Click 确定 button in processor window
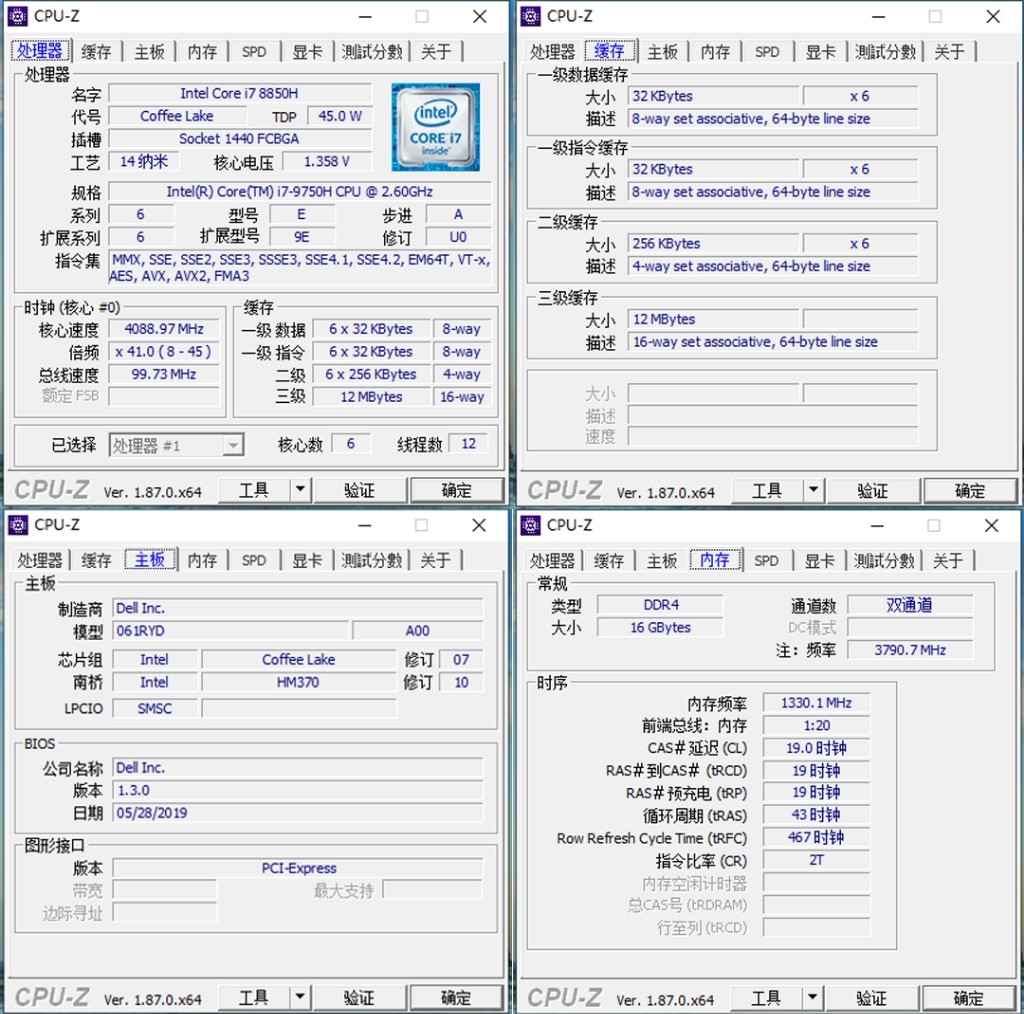This screenshot has width=1024, height=1014. point(456,490)
